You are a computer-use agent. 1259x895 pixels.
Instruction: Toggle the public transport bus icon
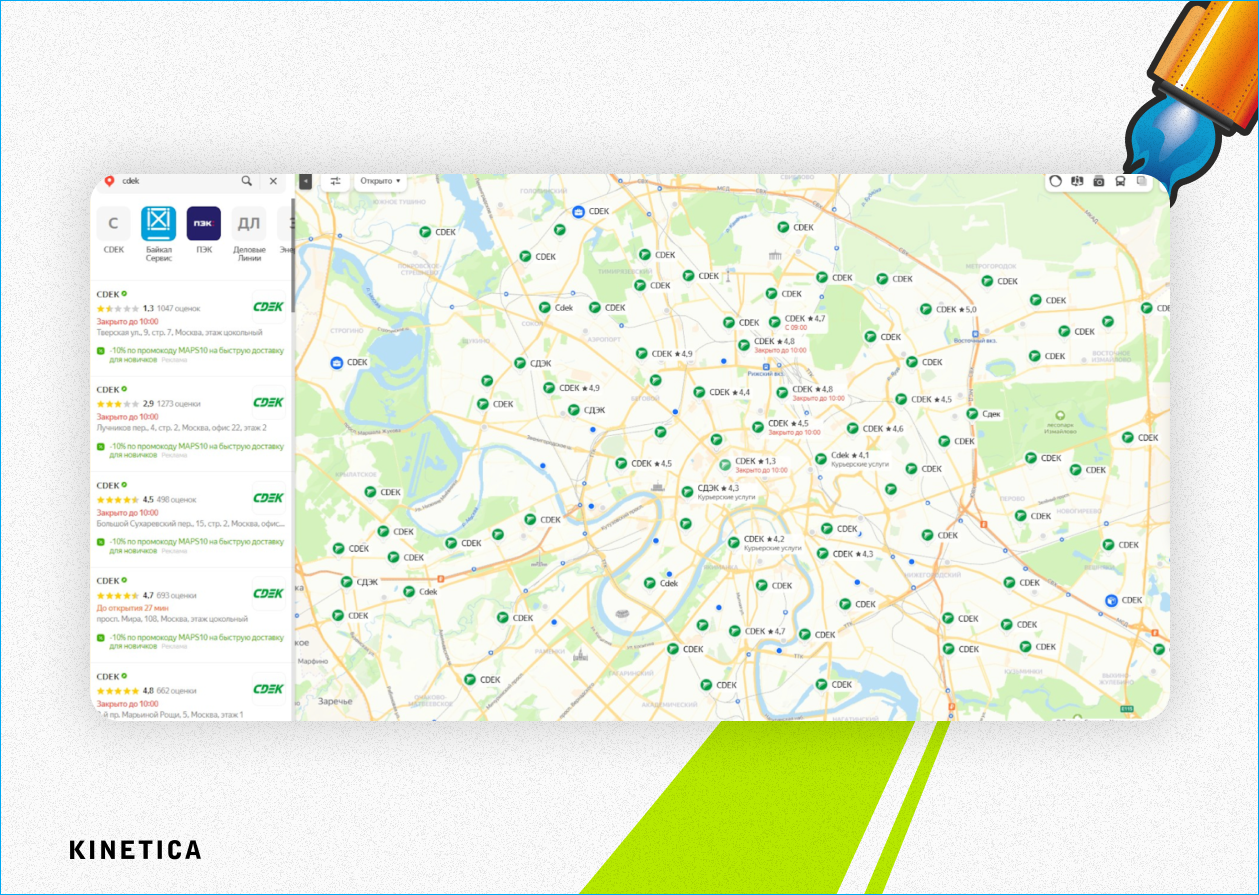coord(1120,181)
